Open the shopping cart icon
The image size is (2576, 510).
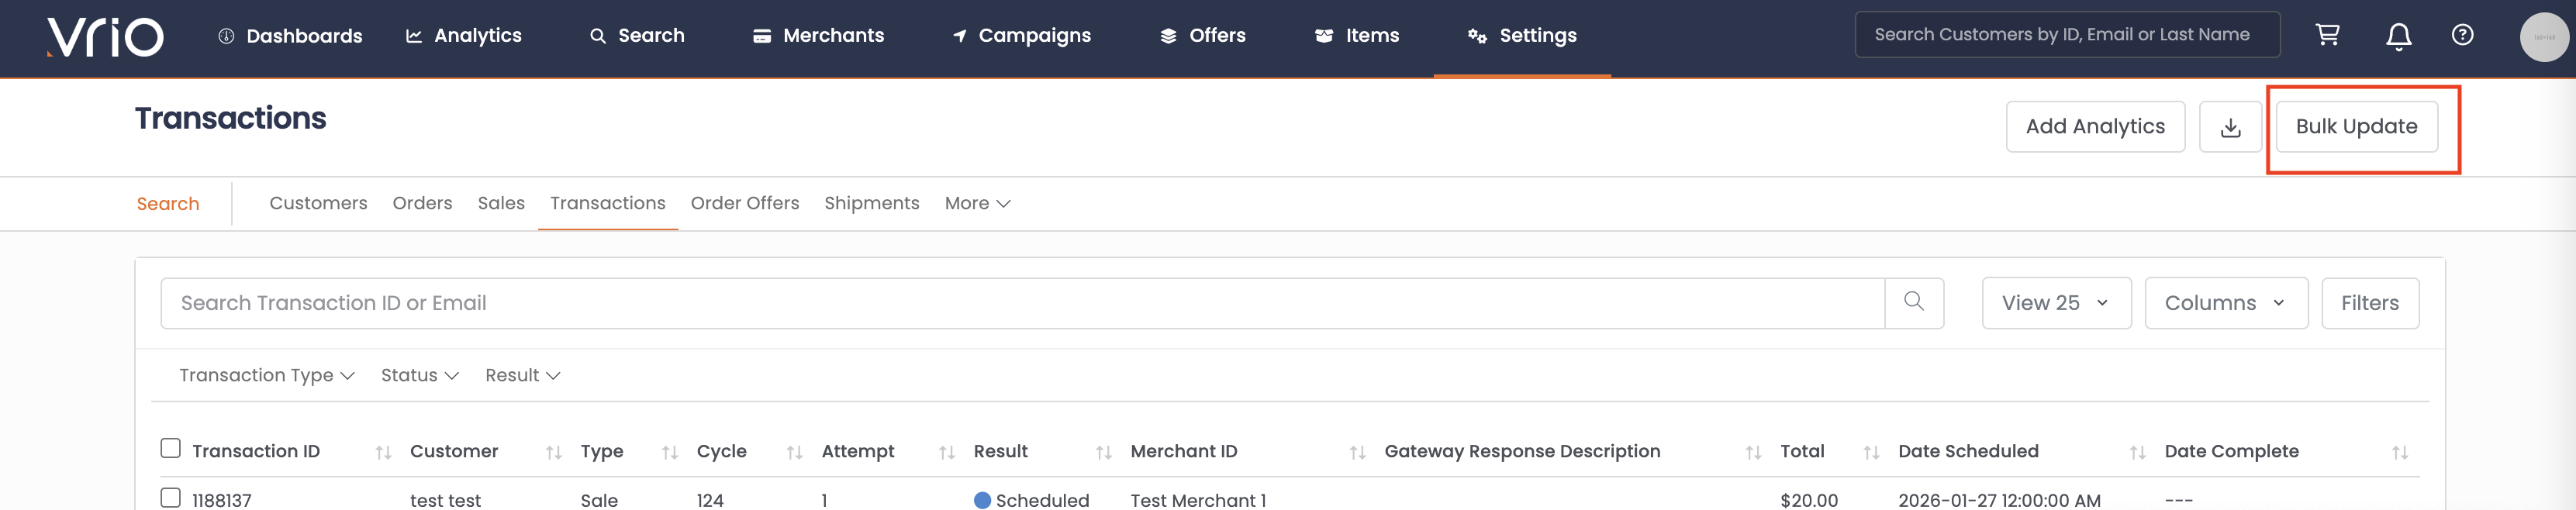pos(2327,35)
